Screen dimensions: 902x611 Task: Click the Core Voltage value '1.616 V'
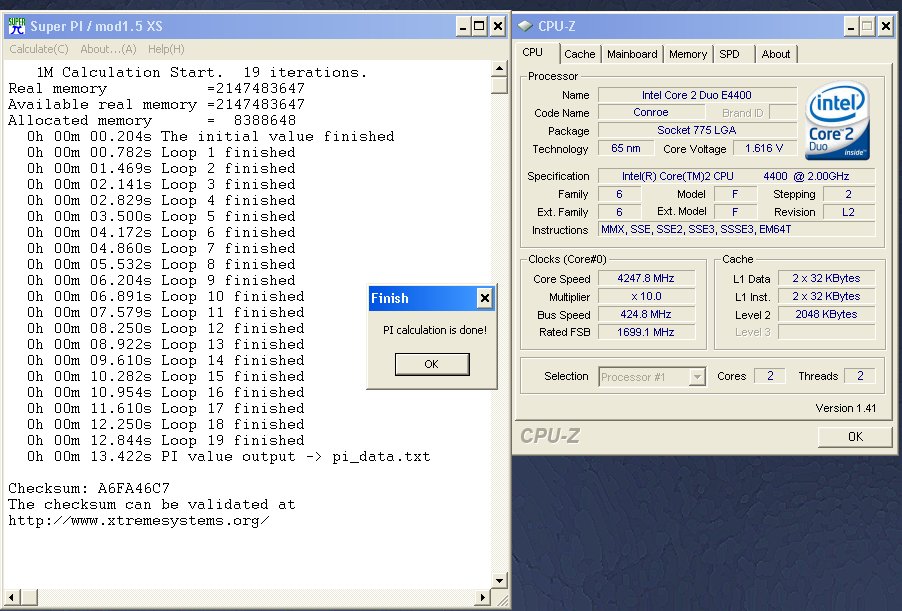[764, 148]
